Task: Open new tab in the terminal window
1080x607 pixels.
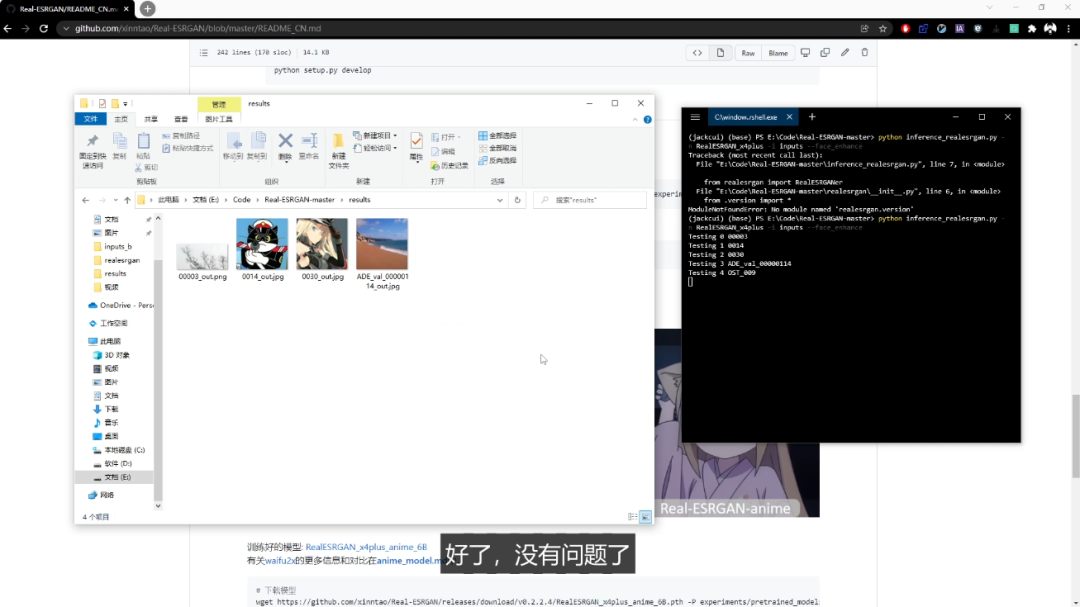Action: 812,117
